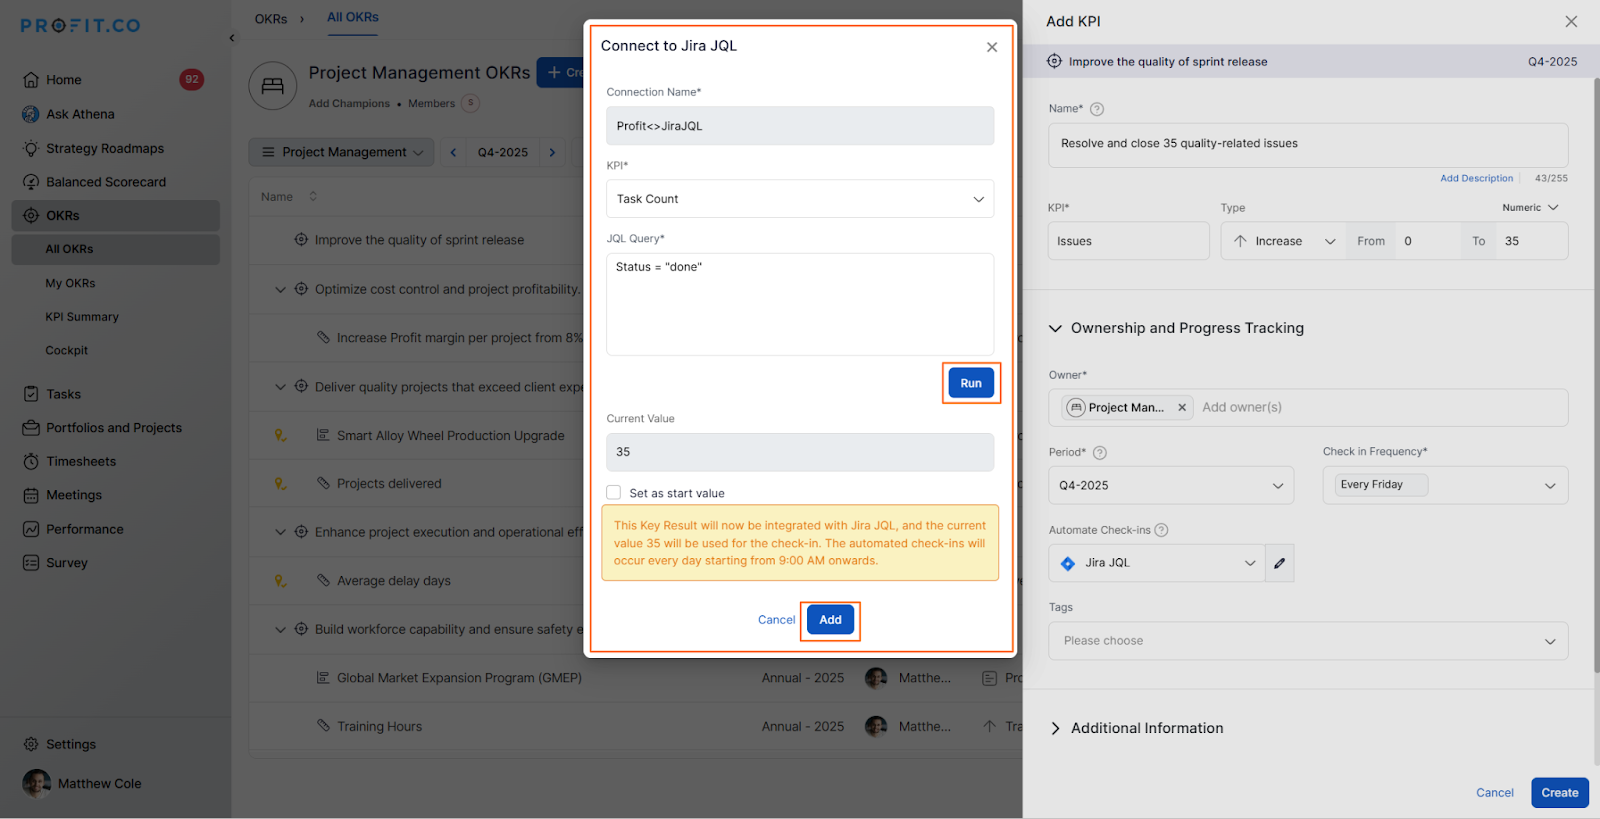Go to previous quarter arrow
Screen dimensions: 1600x819
453,152
